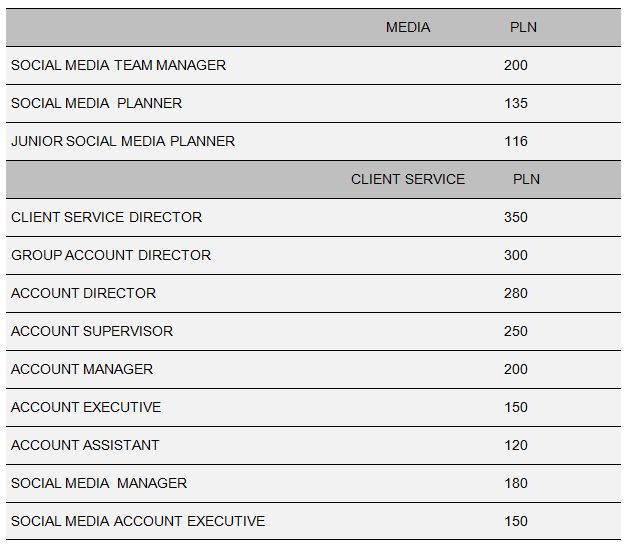The width and height of the screenshot is (627, 548).
Task: Click the SOCIAL MEDIA TEAM MANAGER cell
Action: [x=118, y=65]
